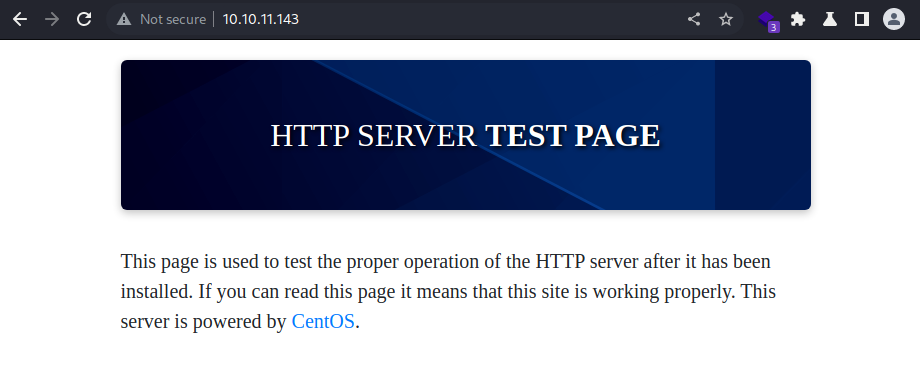Toggle the browser side panel
920x368 pixels.
pos(861,19)
